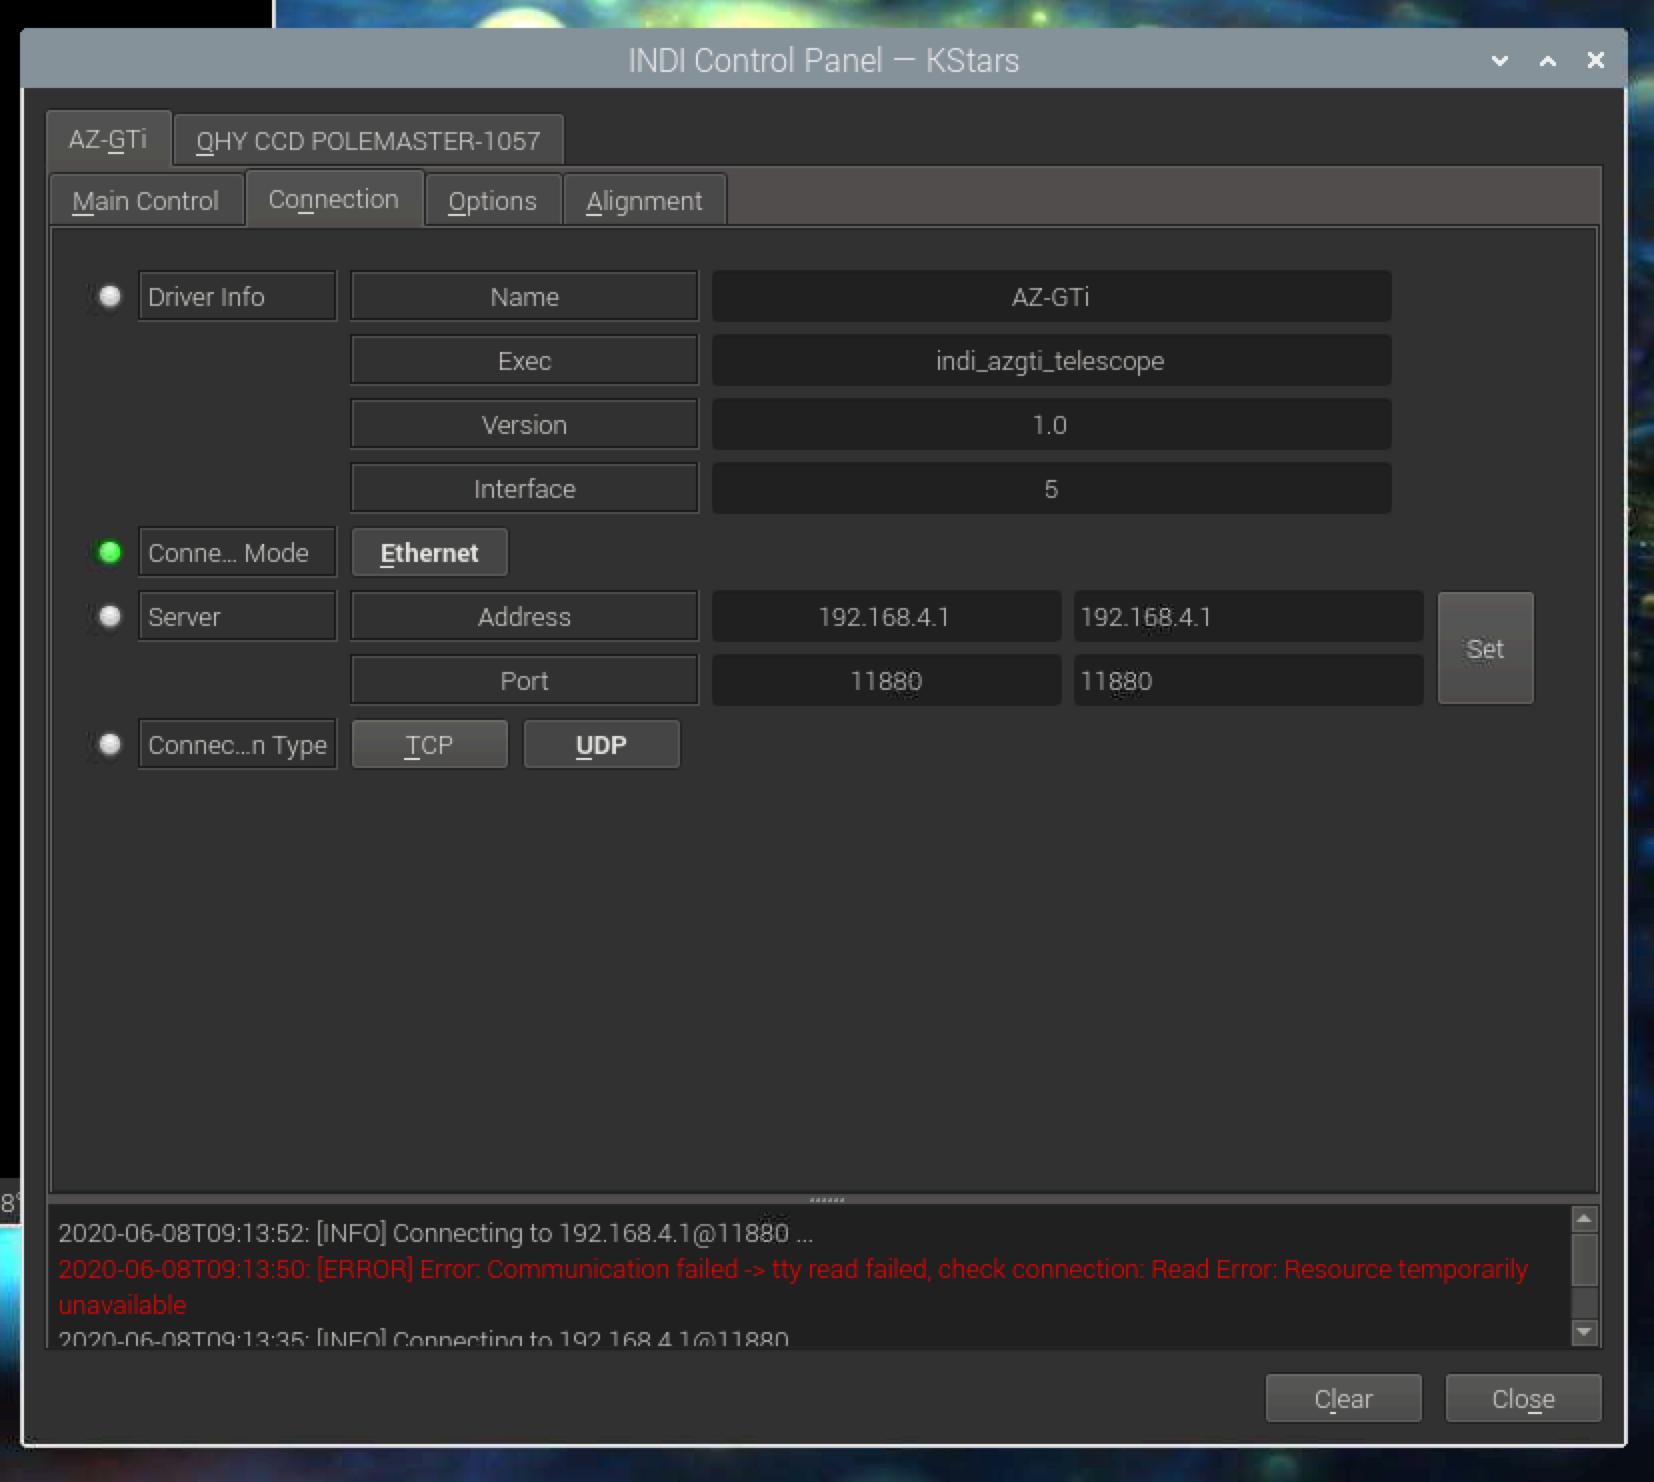Click the 'Exec' field label

pyautogui.click(x=524, y=361)
